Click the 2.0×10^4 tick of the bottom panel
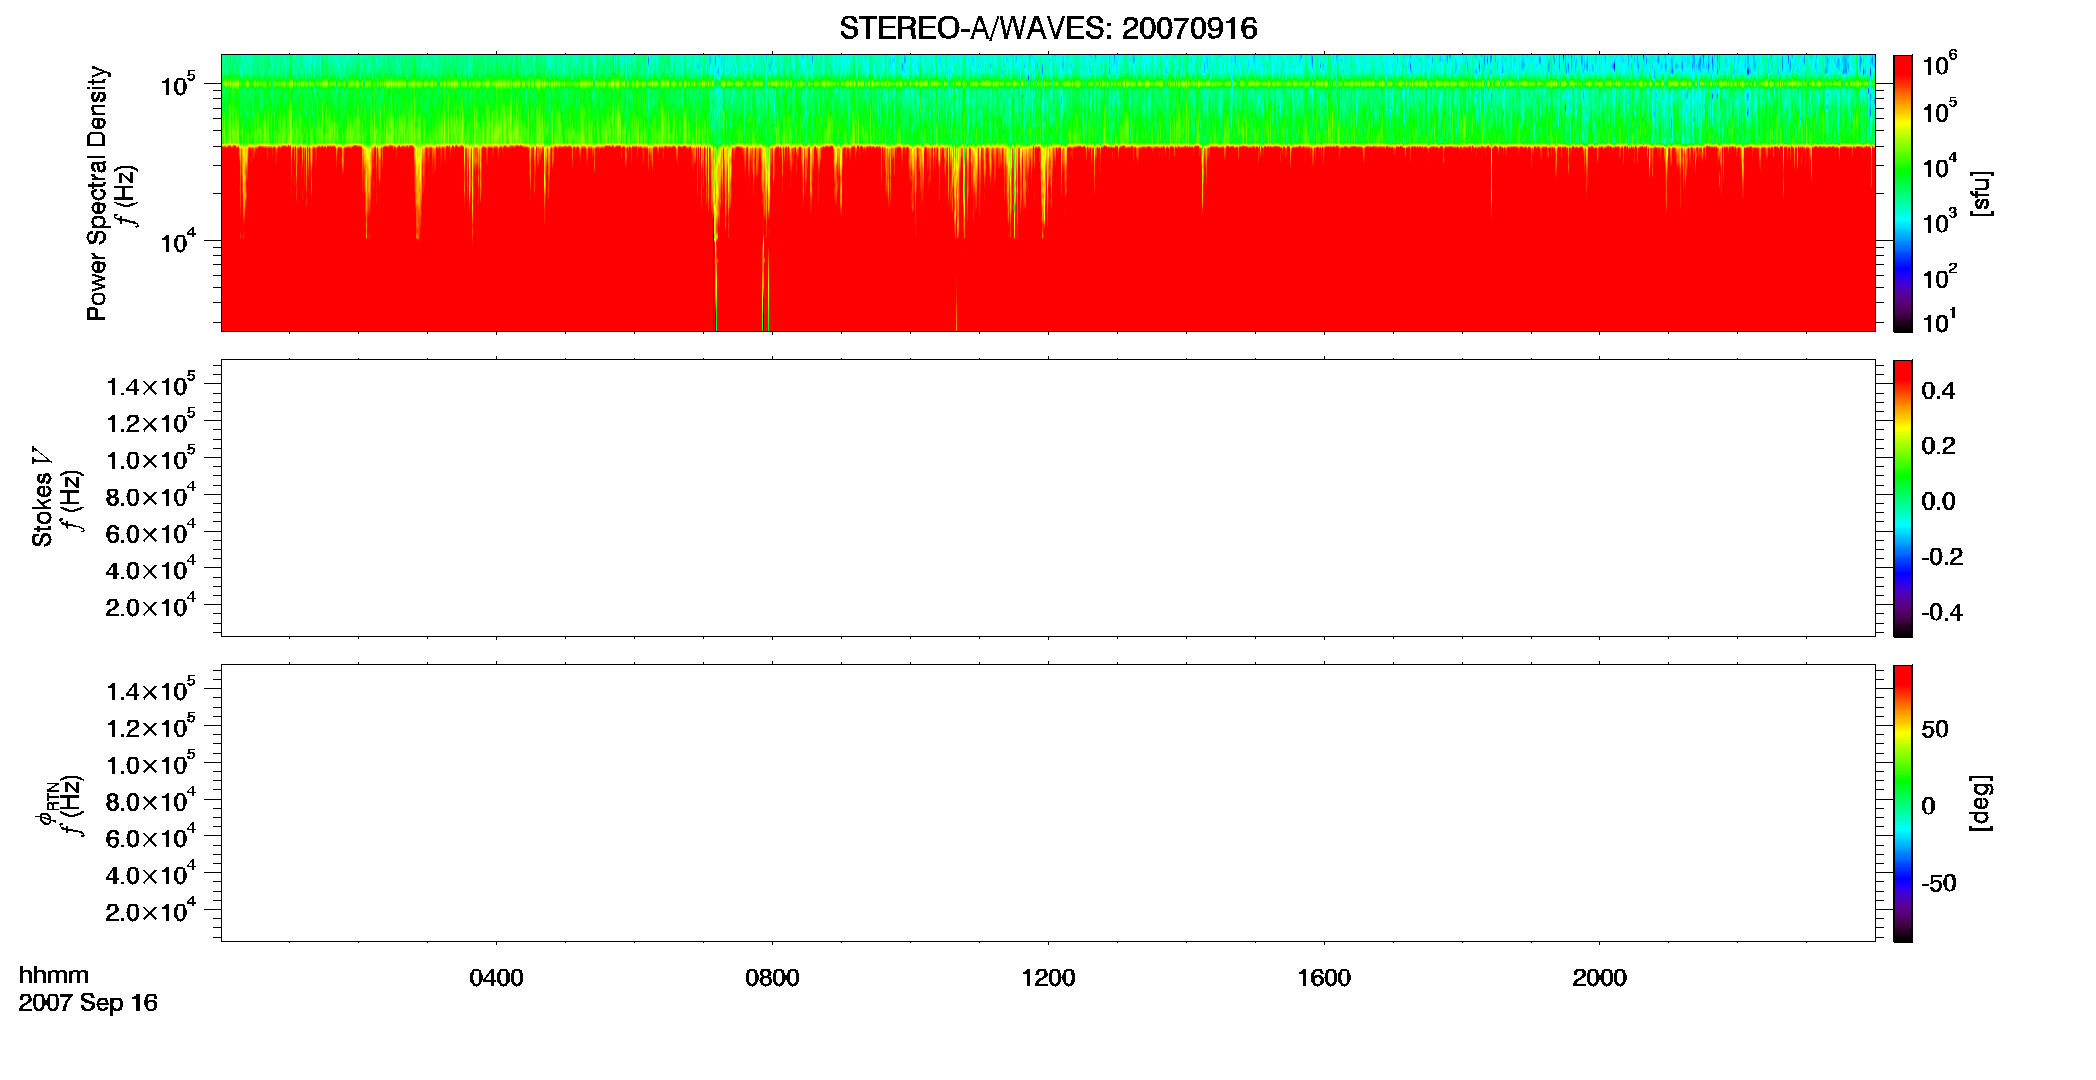 pos(150,910)
